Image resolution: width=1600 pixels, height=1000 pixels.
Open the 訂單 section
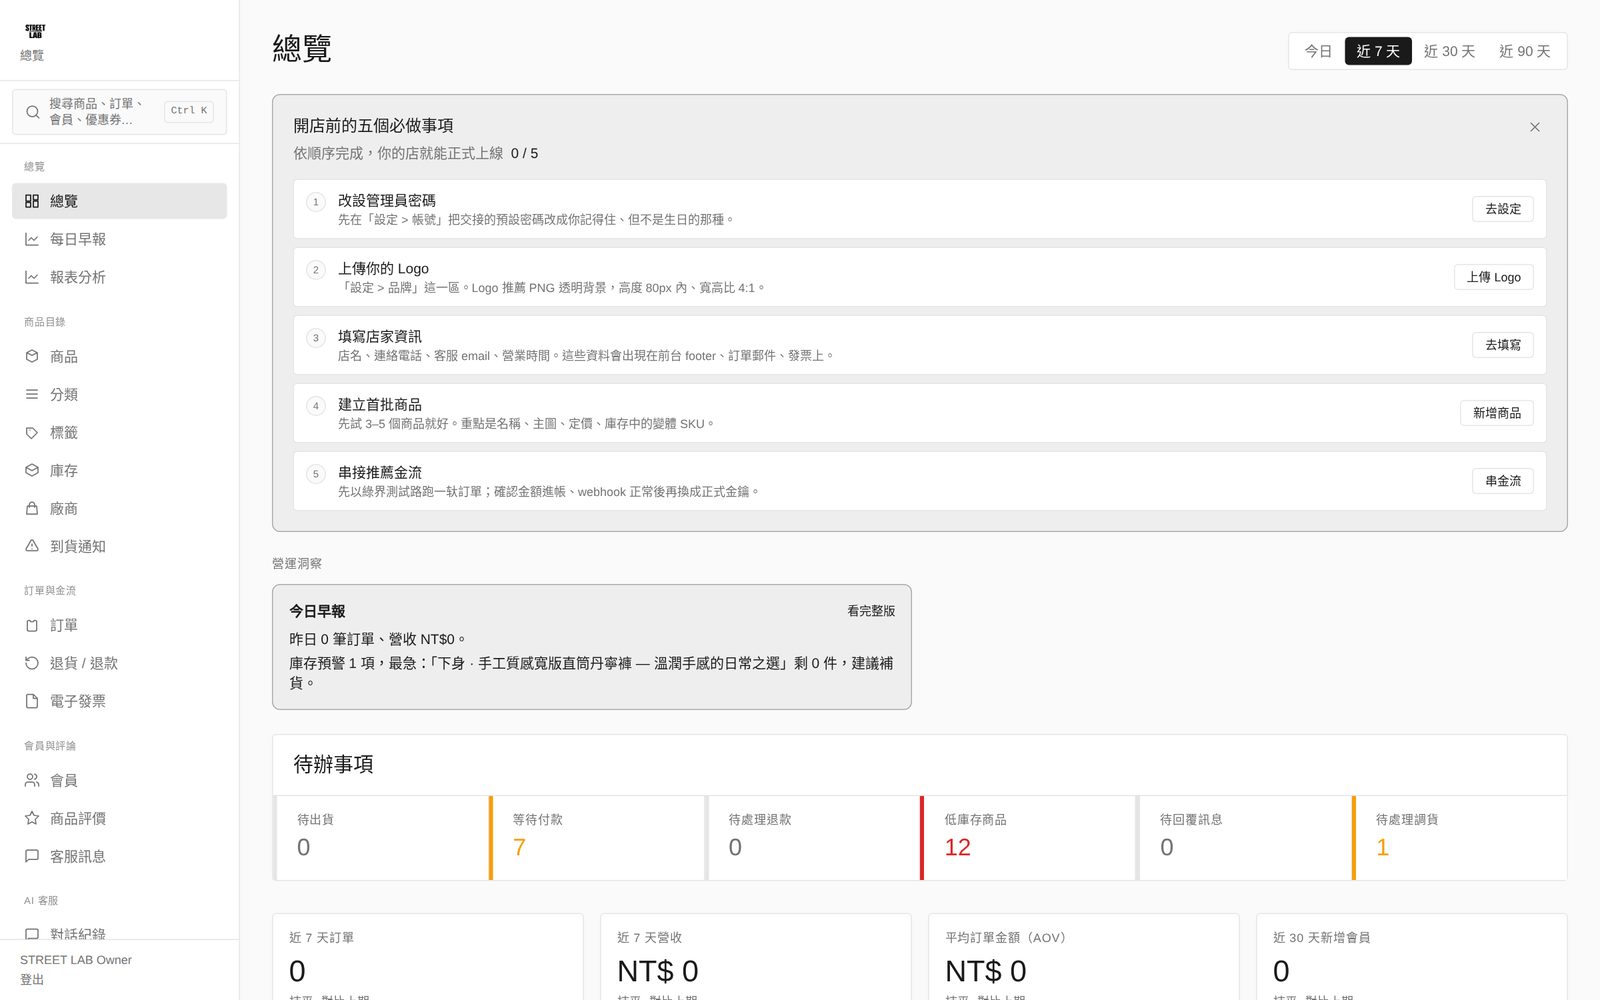[x=119, y=625]
